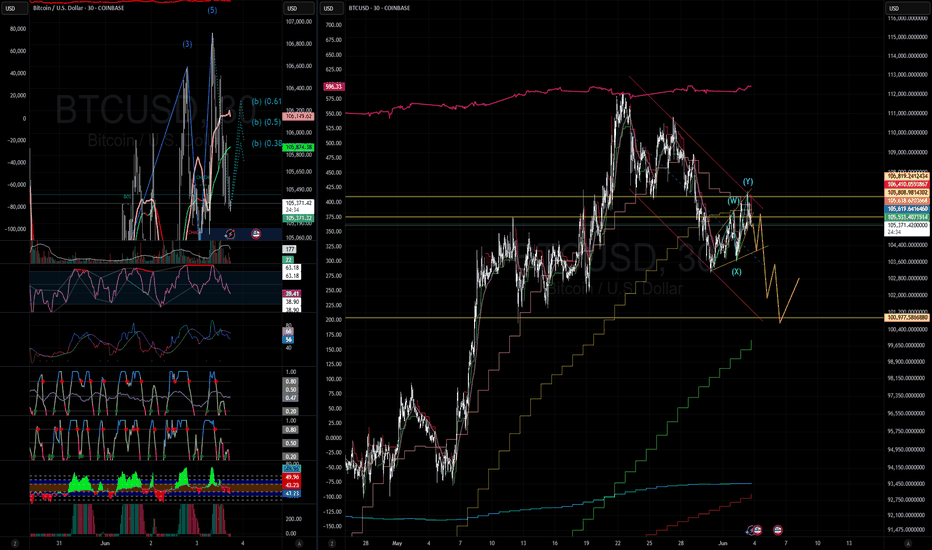Click the 106,410 red price label on right axis

tap(907, 184)
